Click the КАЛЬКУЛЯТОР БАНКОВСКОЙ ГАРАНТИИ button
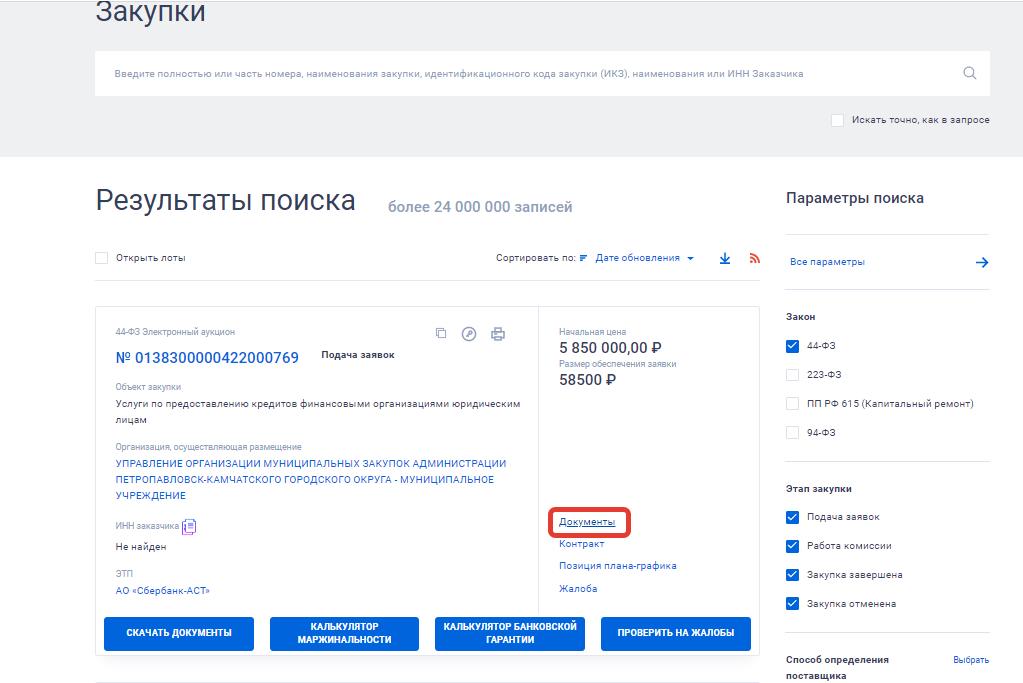 tap(510, 633)
